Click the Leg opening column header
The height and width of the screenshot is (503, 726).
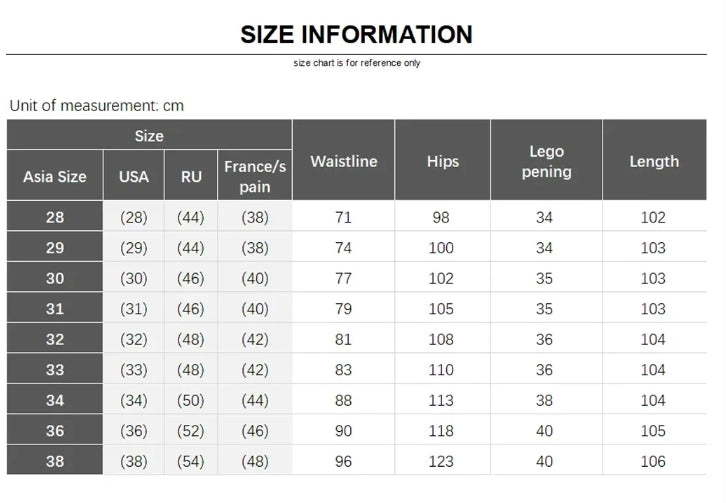[x=546, y=161]
